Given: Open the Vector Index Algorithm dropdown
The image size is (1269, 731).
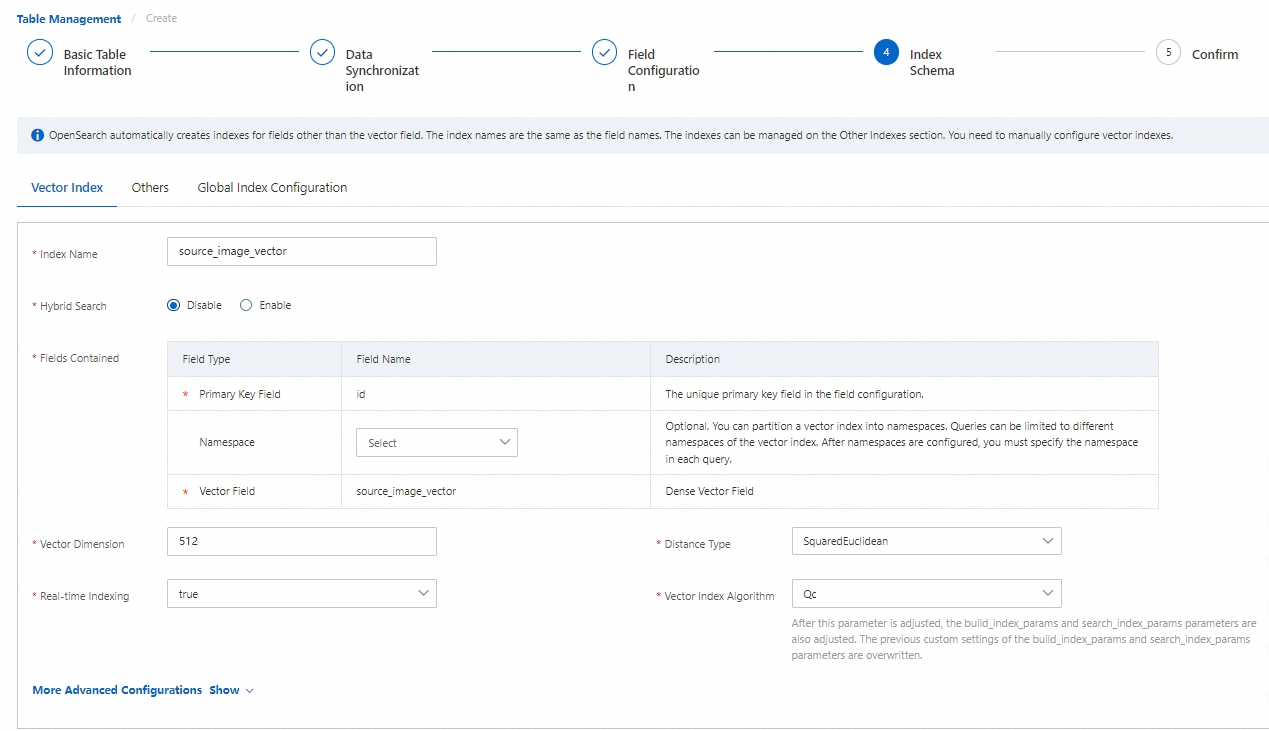Looking at the screenshot, I should [x=925, y=593].
